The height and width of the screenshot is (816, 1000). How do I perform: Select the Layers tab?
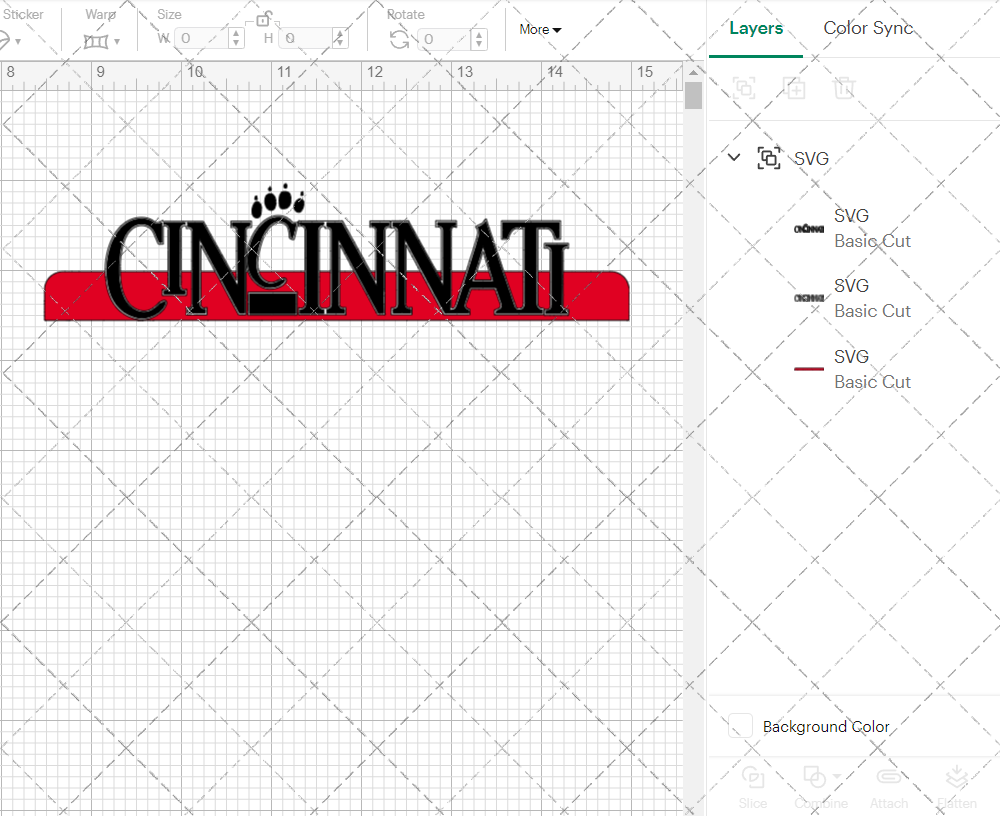coord(756,28)
